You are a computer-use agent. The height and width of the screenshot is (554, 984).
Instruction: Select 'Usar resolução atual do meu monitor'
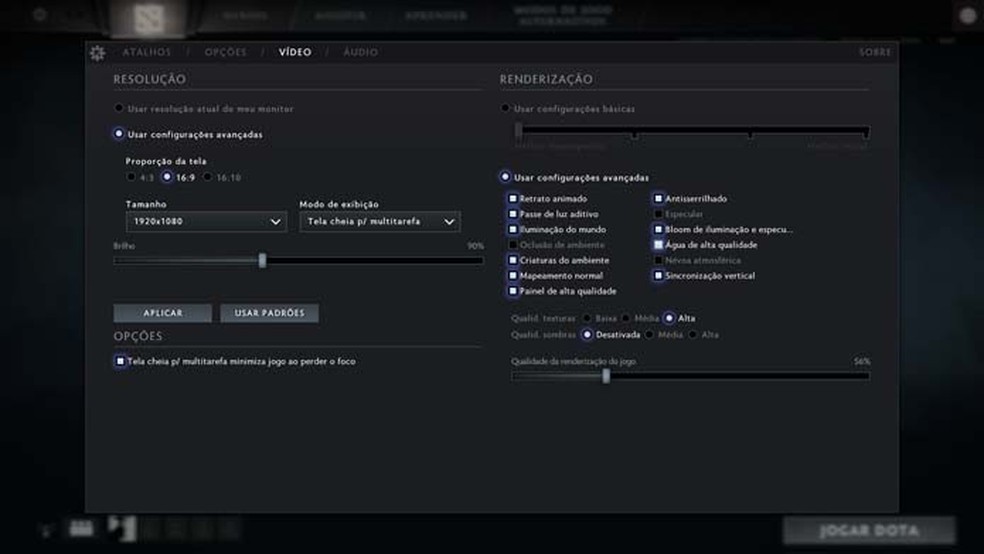click(x=119, y=108)
